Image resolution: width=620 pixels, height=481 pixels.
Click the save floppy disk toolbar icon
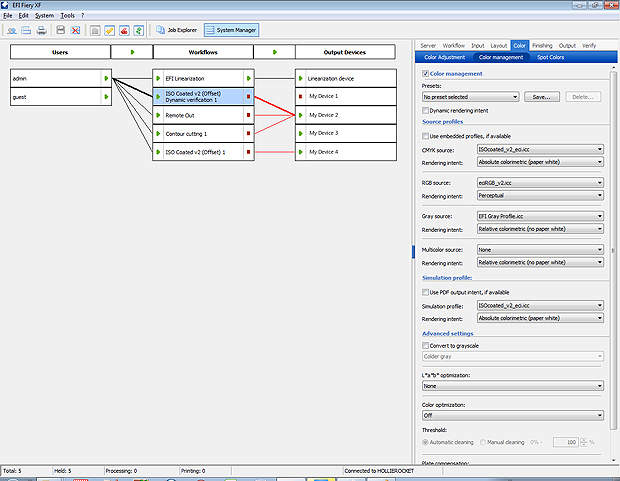click(x=60, y=30)
